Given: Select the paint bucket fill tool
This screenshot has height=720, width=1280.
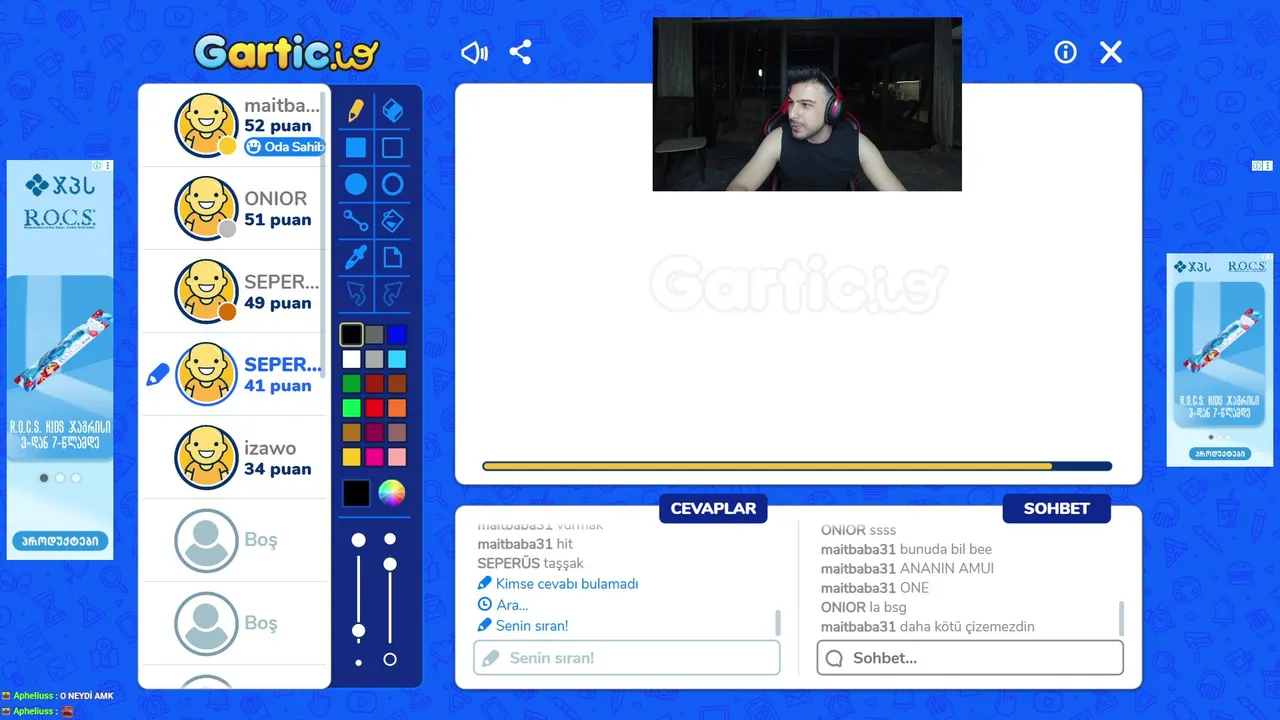Looking at the screenshot, I should pos(393,221).
